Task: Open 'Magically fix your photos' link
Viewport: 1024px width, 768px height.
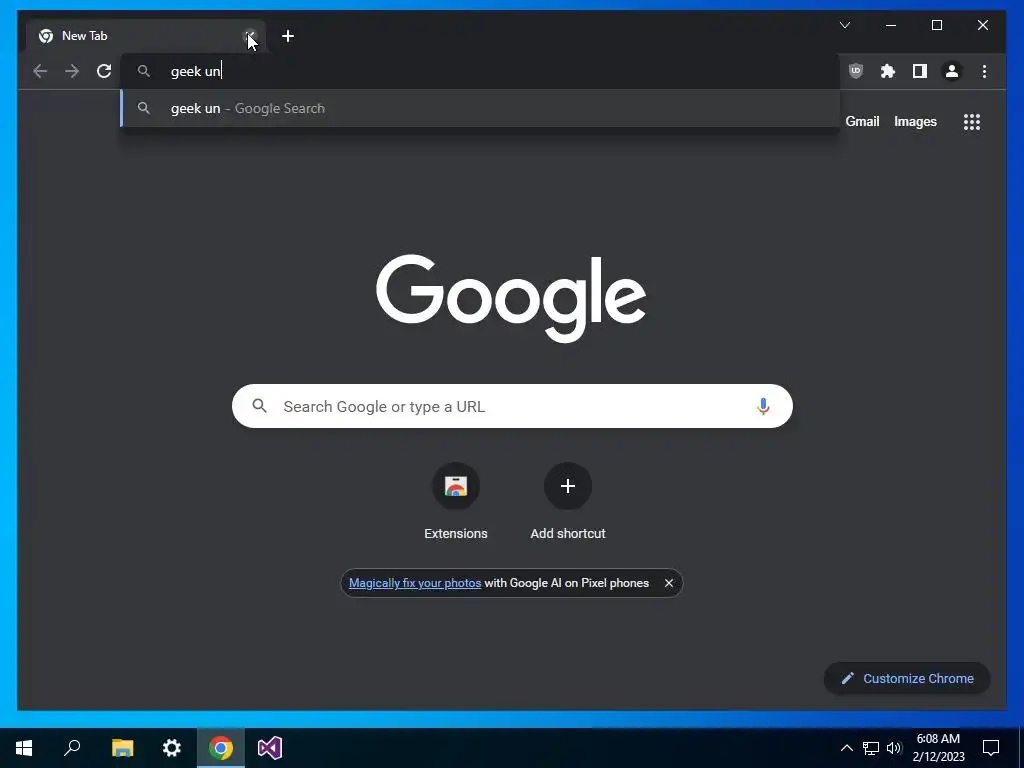Action: [x=415, y=583]
